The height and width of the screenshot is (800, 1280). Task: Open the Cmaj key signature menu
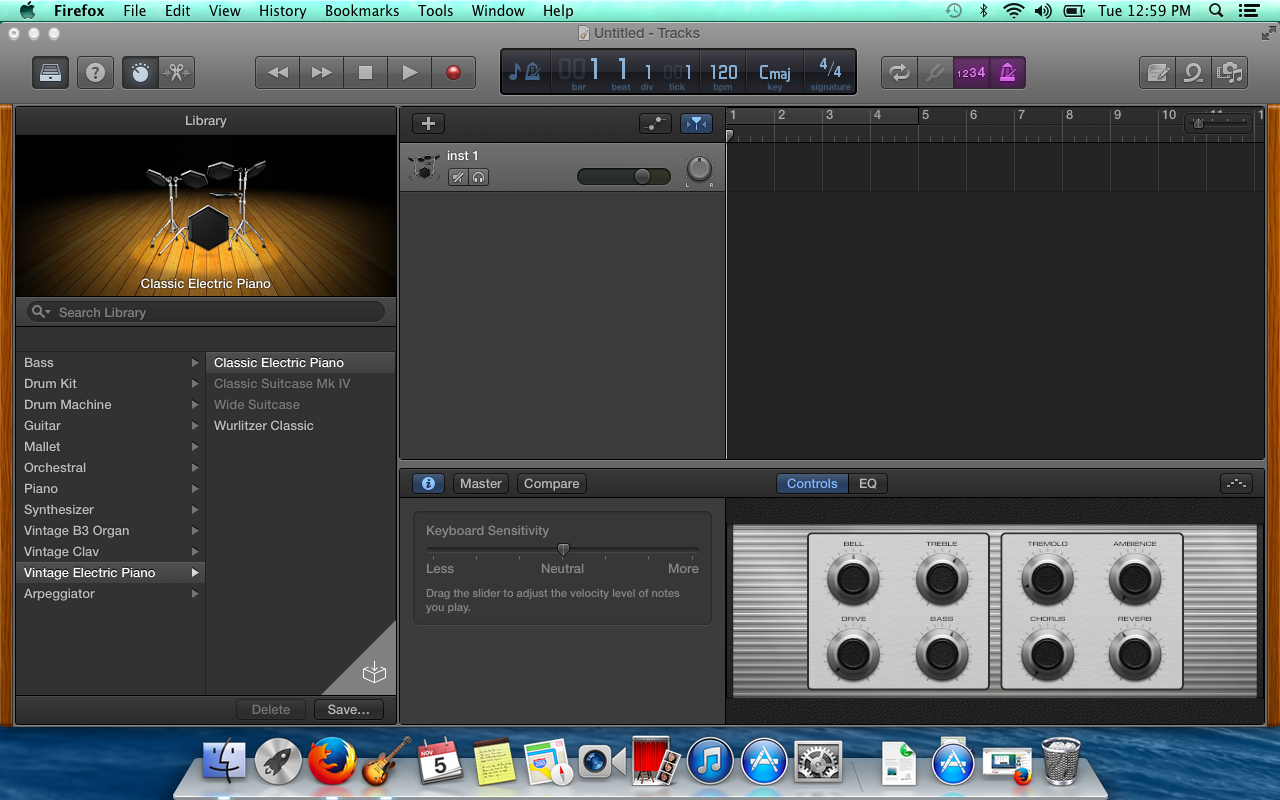774,73
